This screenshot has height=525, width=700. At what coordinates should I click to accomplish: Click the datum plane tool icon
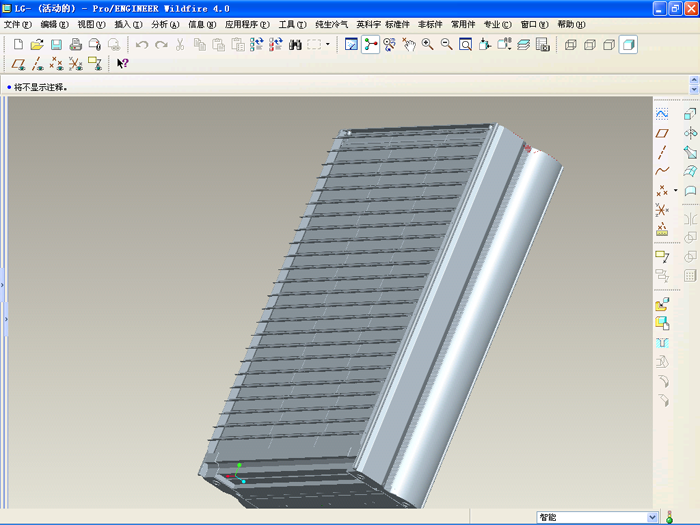coord(661,133)
